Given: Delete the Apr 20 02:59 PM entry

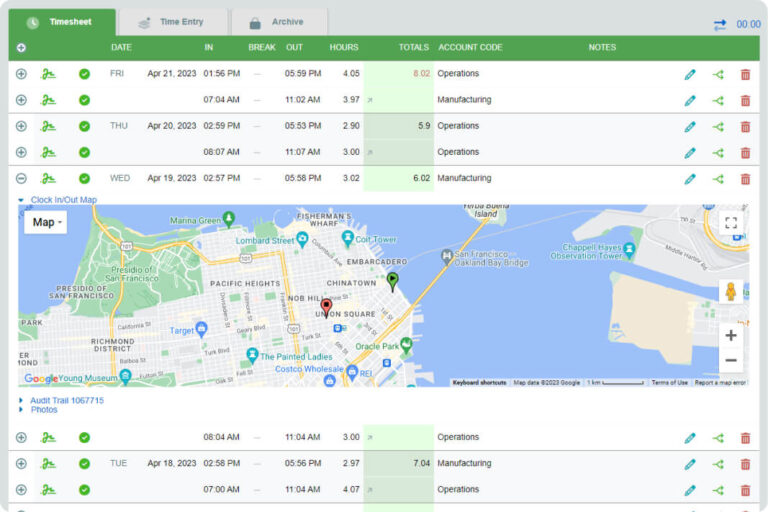Looking at the screenshot, I should click(x=745, y=126).
